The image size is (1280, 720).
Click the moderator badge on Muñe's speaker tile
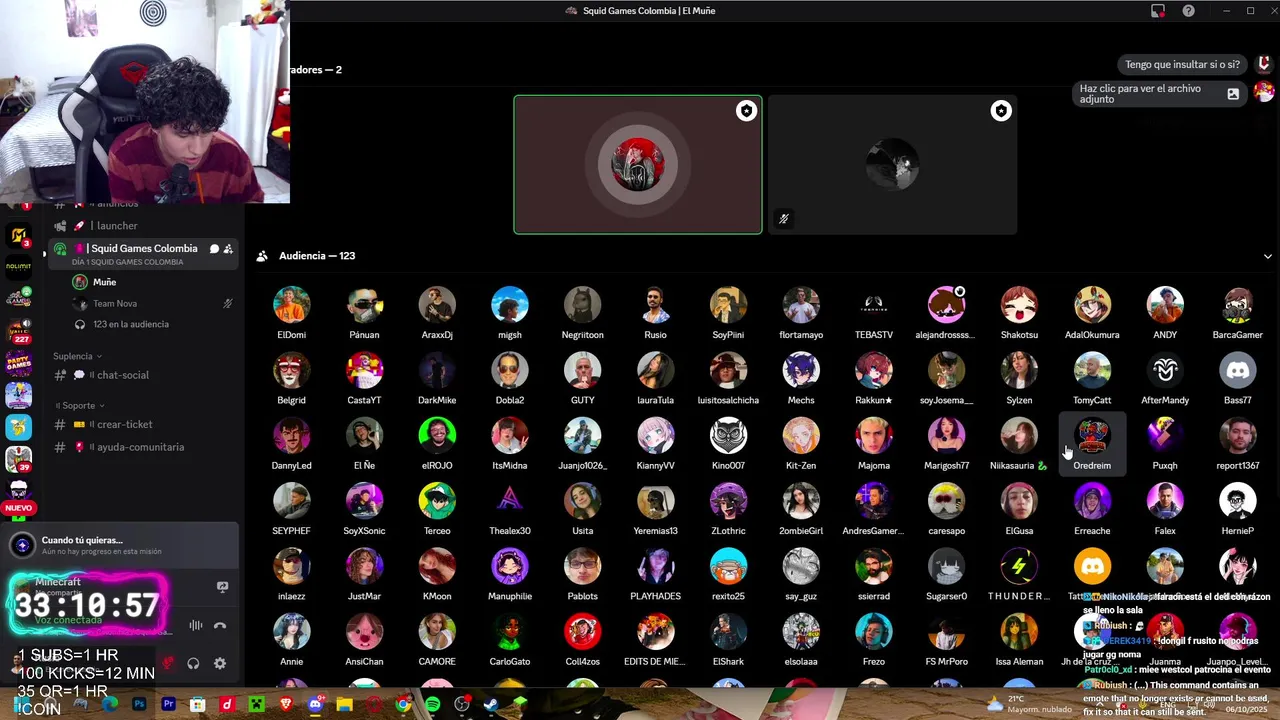746,111
